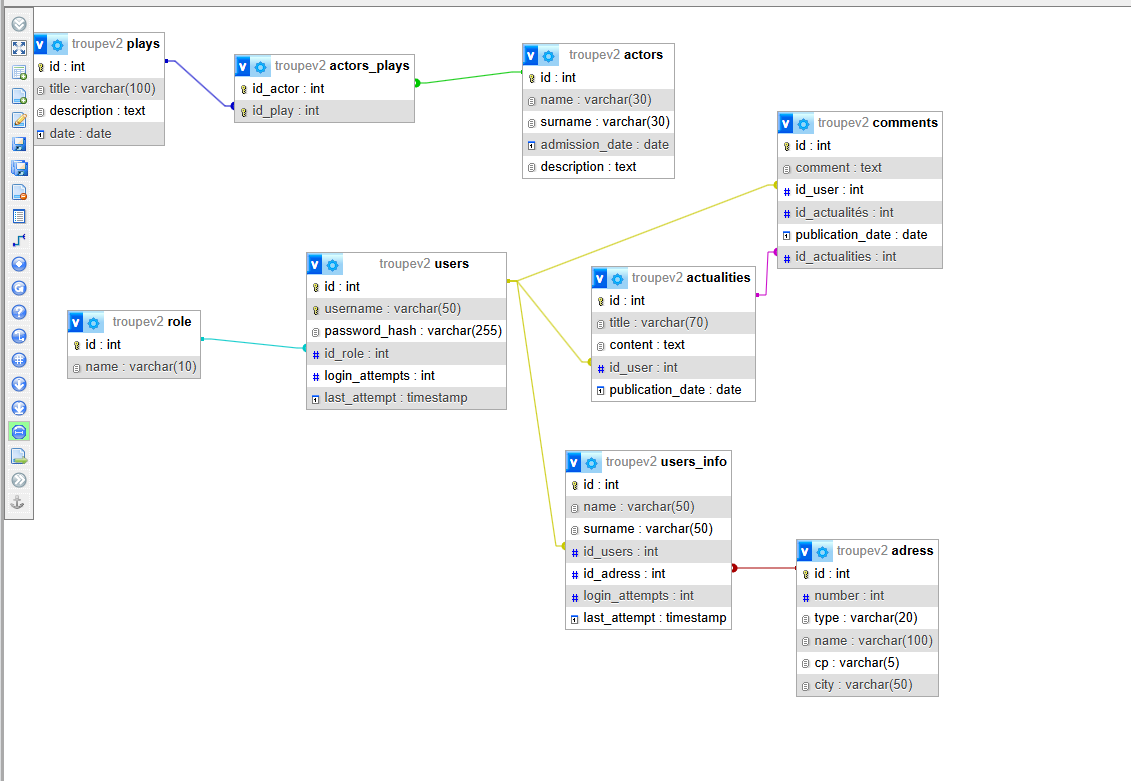Click the gear icon on adress table
Viewport: 1131px width, 781px height.
pyautogui.click(x=823, y=552)
